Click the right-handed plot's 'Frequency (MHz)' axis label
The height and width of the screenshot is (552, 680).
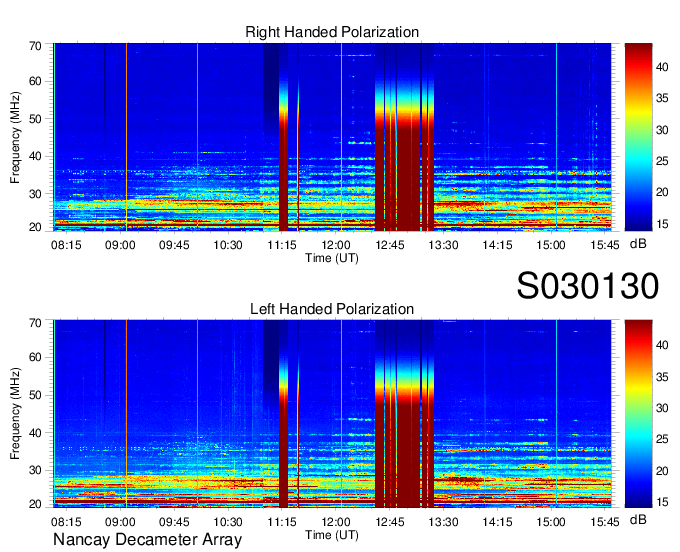(x=15, y=137)
